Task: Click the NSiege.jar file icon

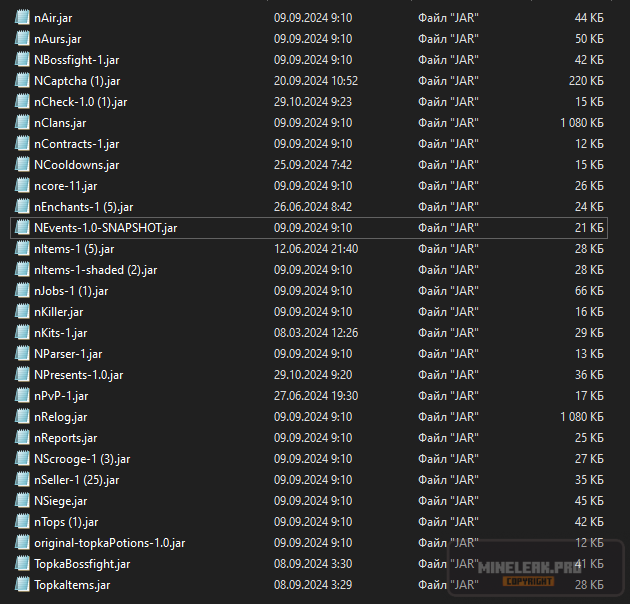Action: pyautogui.click(x=22, y=500)
